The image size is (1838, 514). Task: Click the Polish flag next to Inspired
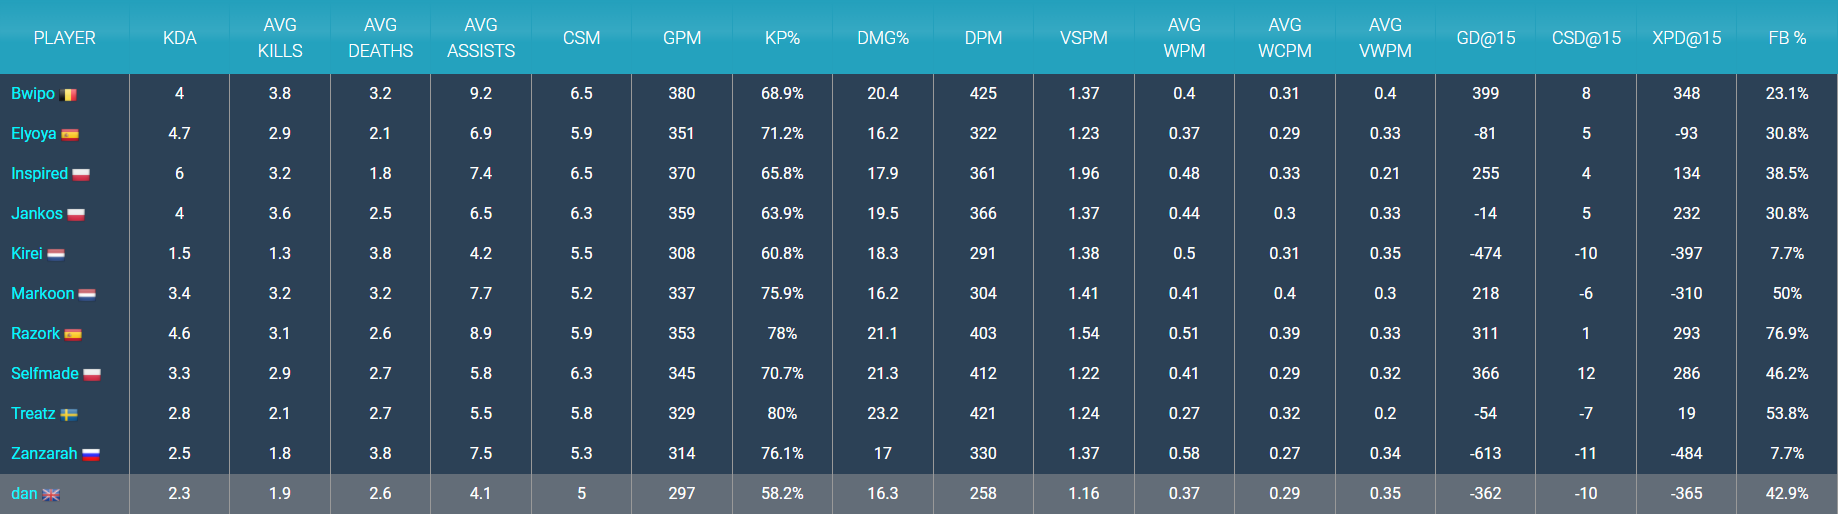[x=81, y=175]
